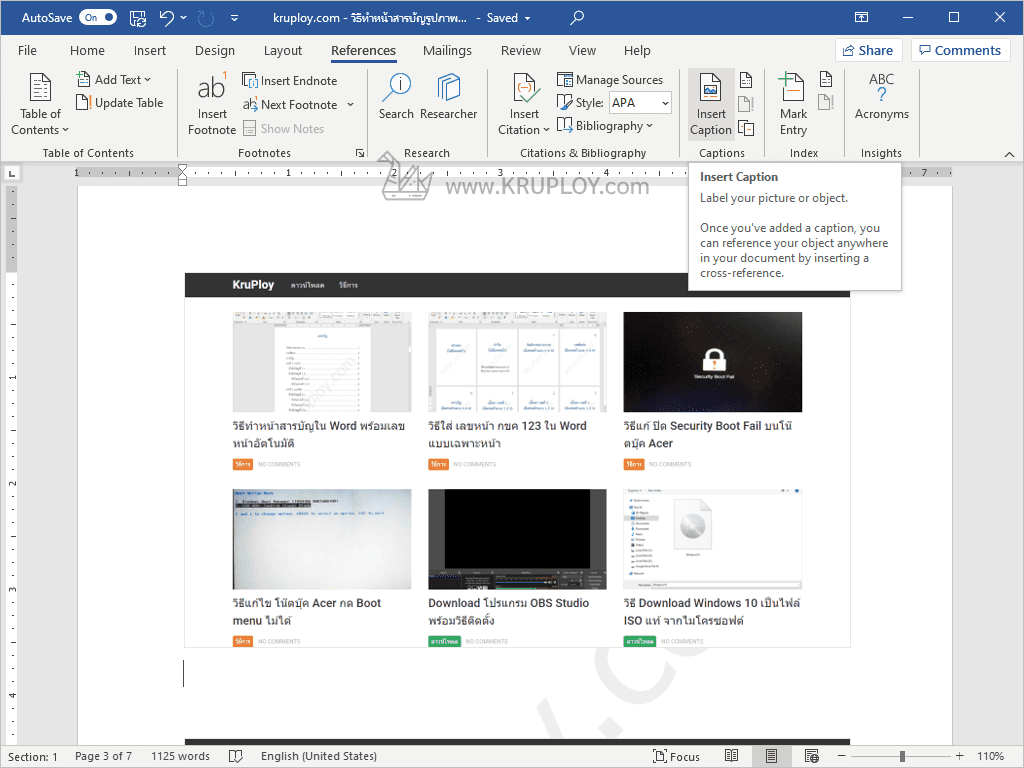Image resolution: width=1024 pixels, height=768 pixels.
Task: Select the References tab
Action: 363,50
